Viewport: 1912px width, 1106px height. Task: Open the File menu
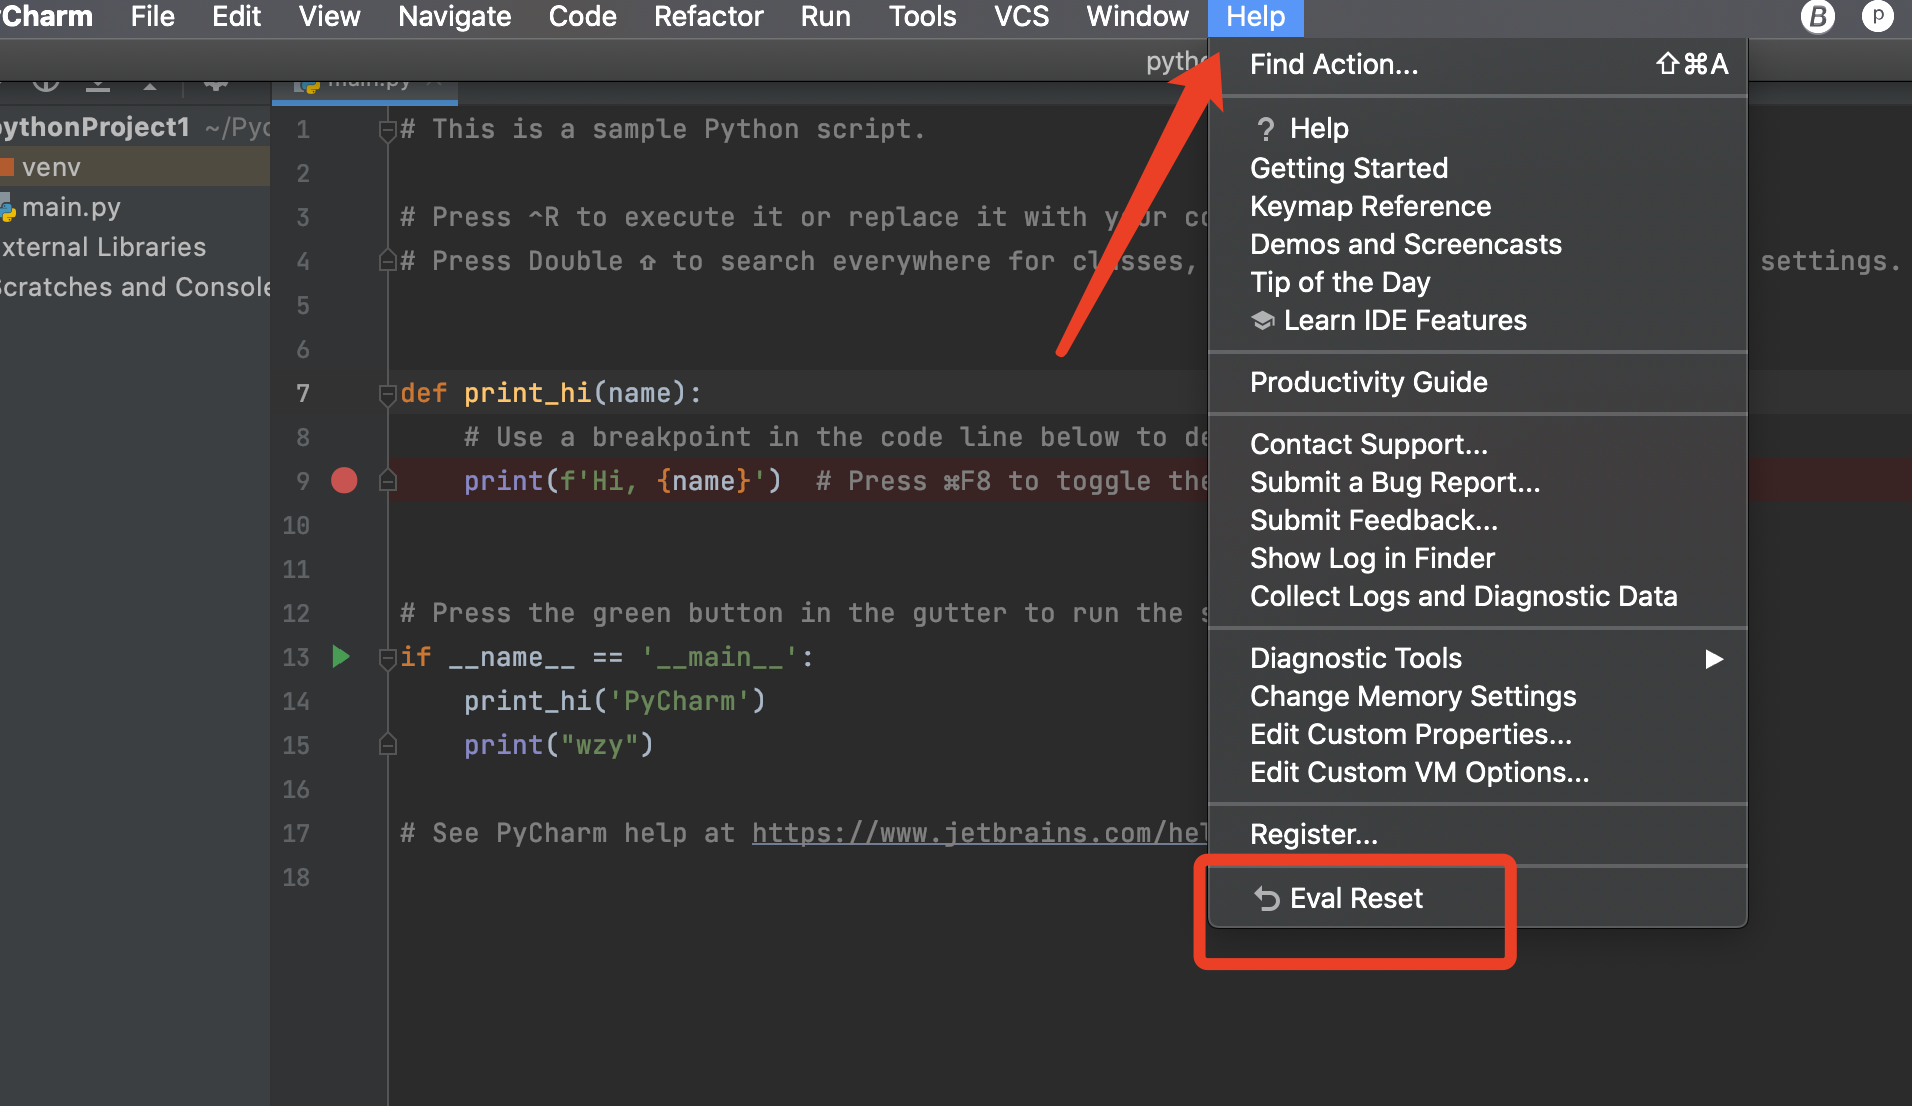click(x=152, y=17)
